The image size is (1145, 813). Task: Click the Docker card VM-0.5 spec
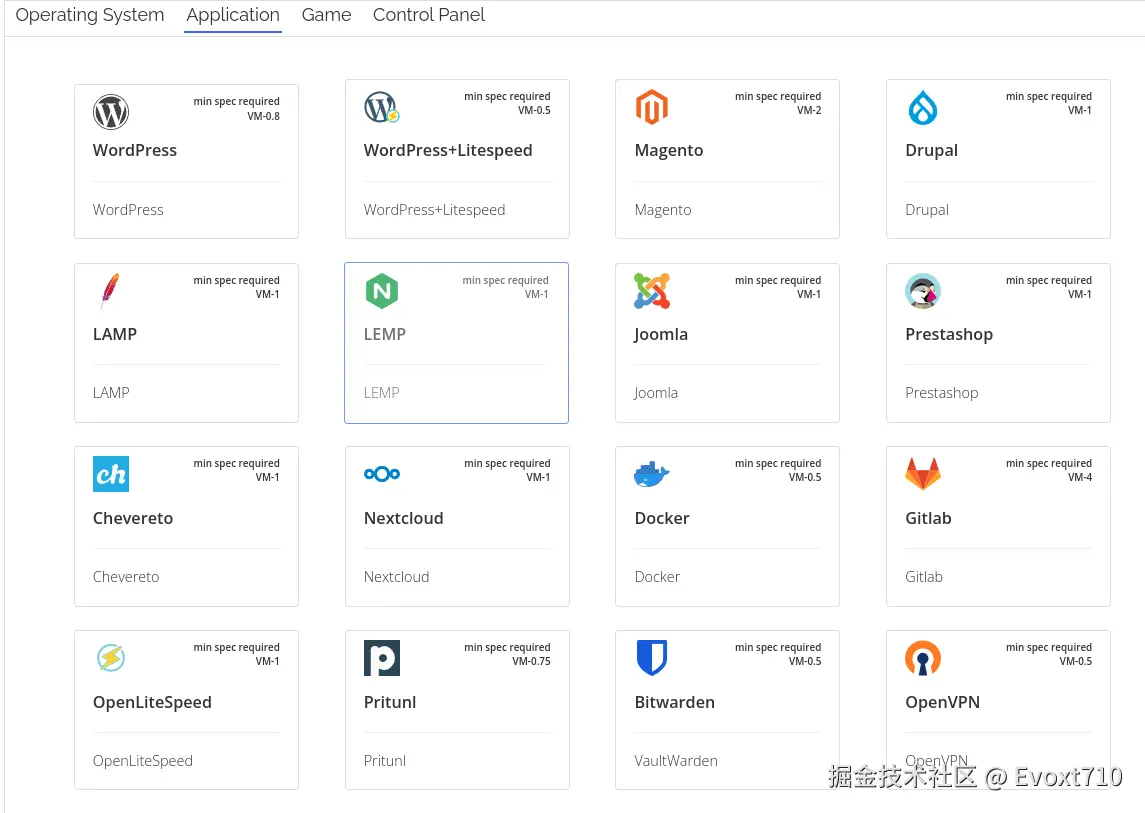805,477
